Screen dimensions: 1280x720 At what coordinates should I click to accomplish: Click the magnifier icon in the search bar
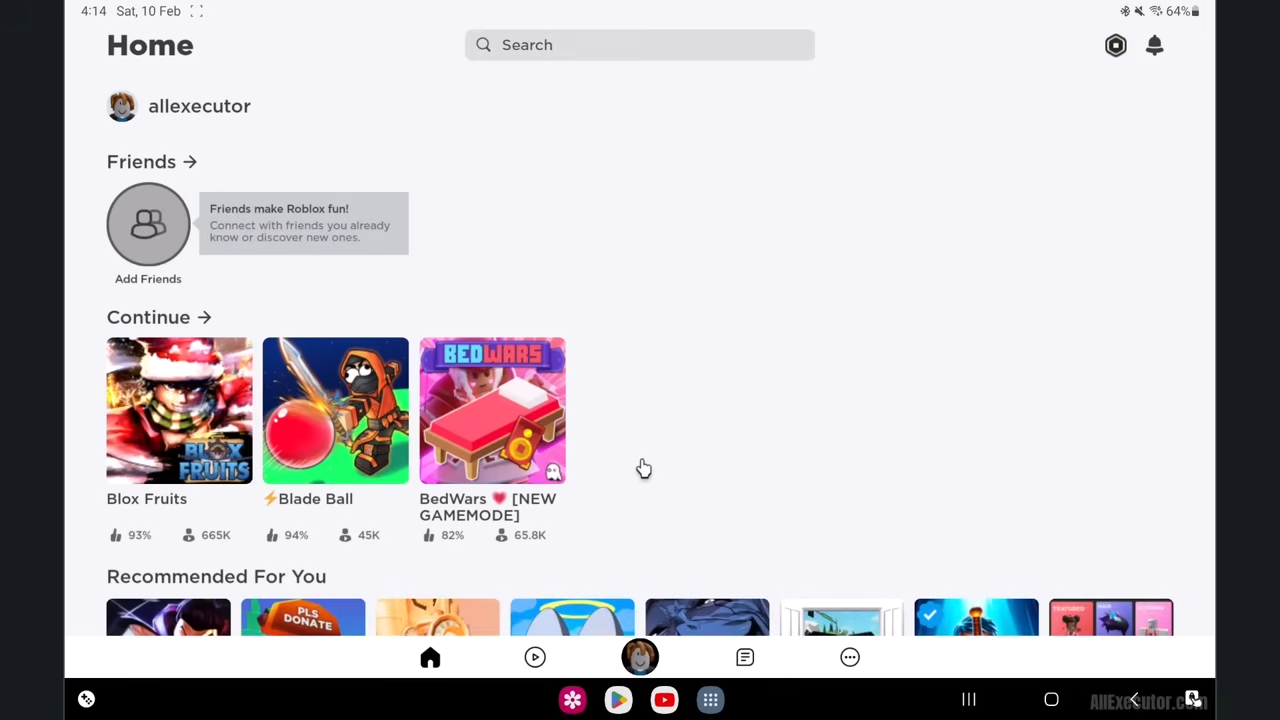coord(483,44)
